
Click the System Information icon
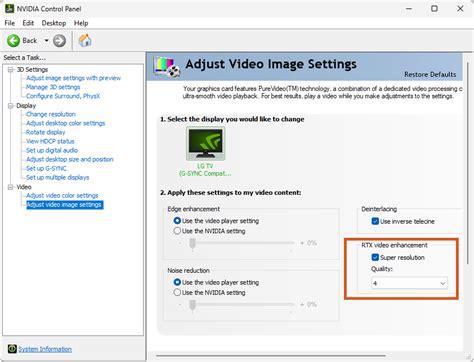pos(12,349)
